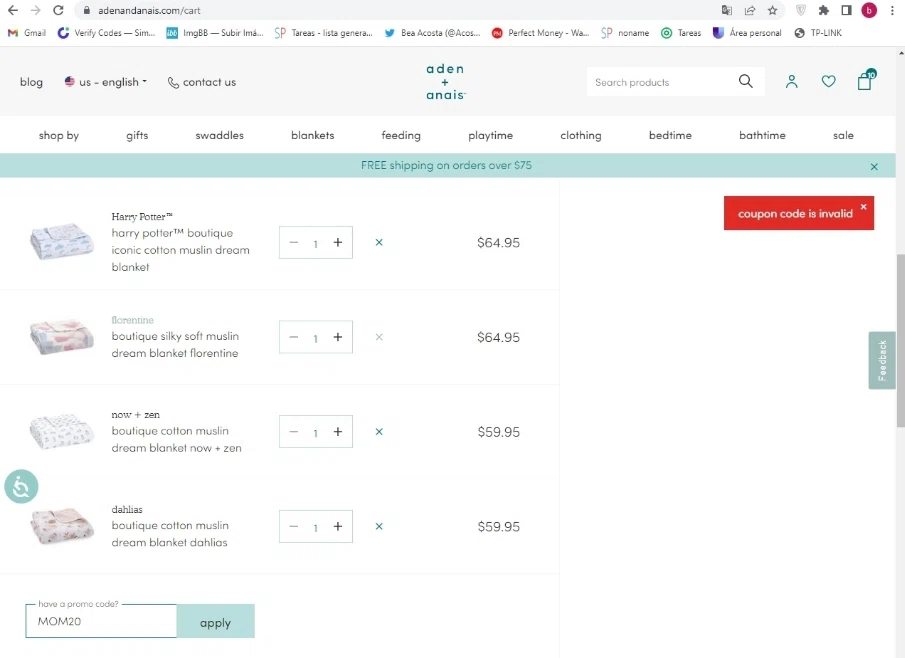Open the clothing menu
The width and height of the screenshot is (905, 658).
[x=580, y=135]
